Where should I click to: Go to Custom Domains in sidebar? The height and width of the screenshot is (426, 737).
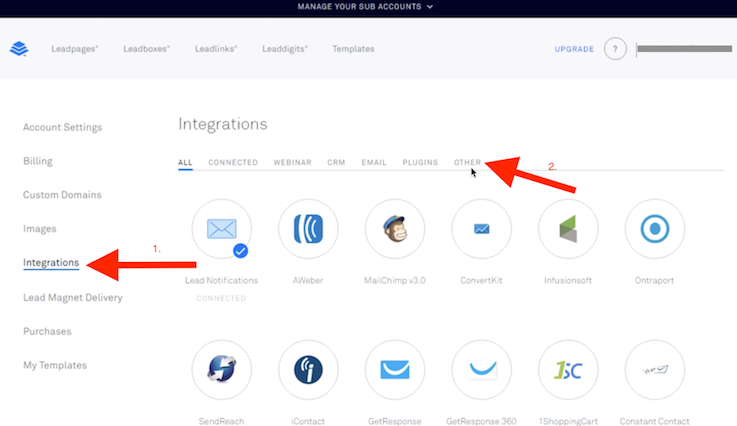[62, 195]
